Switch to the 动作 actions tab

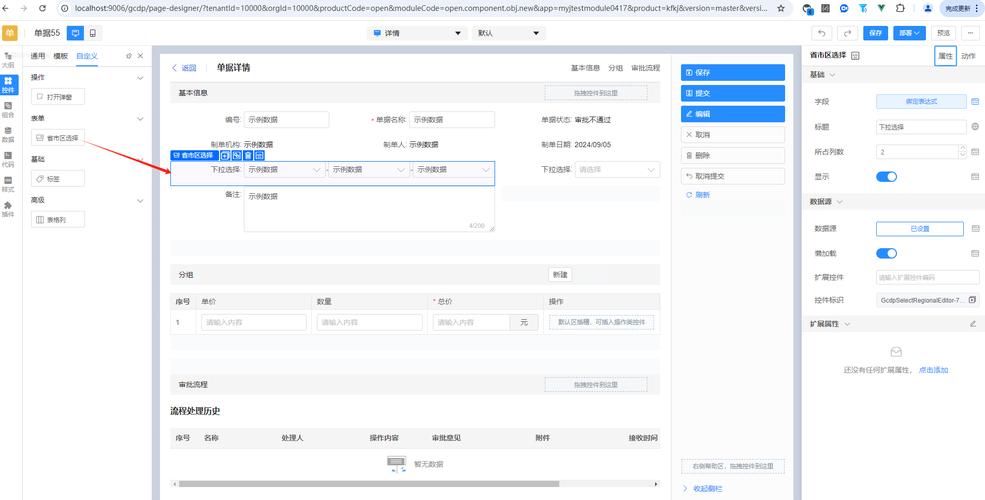coord(969,56)
